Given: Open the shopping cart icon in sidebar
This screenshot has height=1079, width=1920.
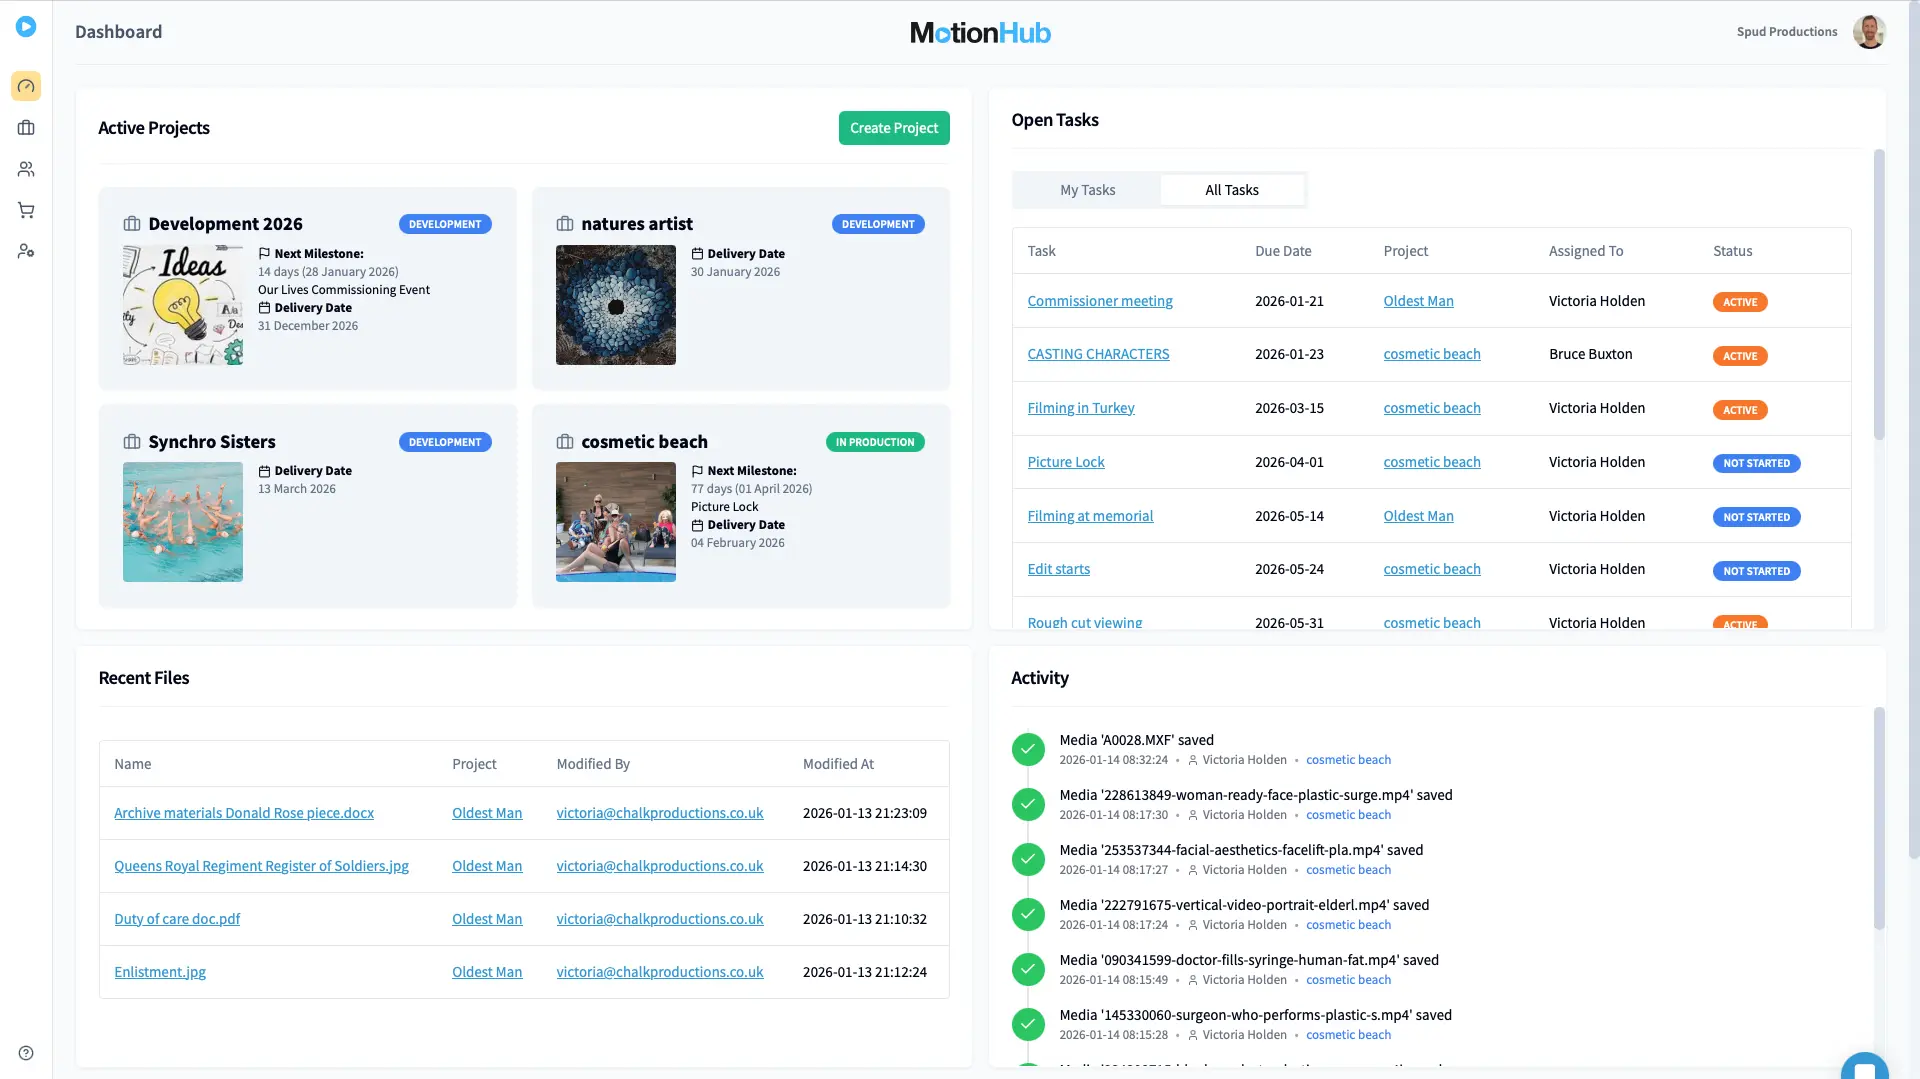Looking at the screenshot, I should [x=26, y=210].
